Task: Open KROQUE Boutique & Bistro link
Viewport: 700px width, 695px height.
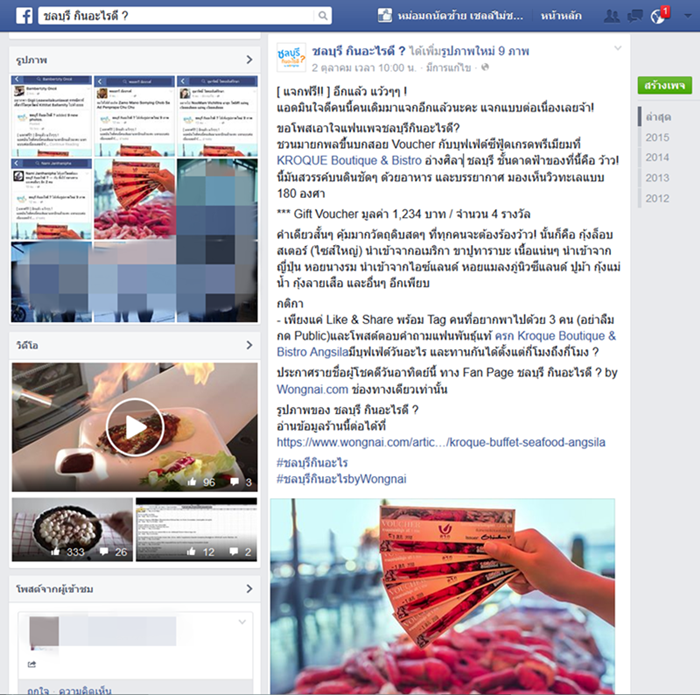Action: click(x=349, y=160)
